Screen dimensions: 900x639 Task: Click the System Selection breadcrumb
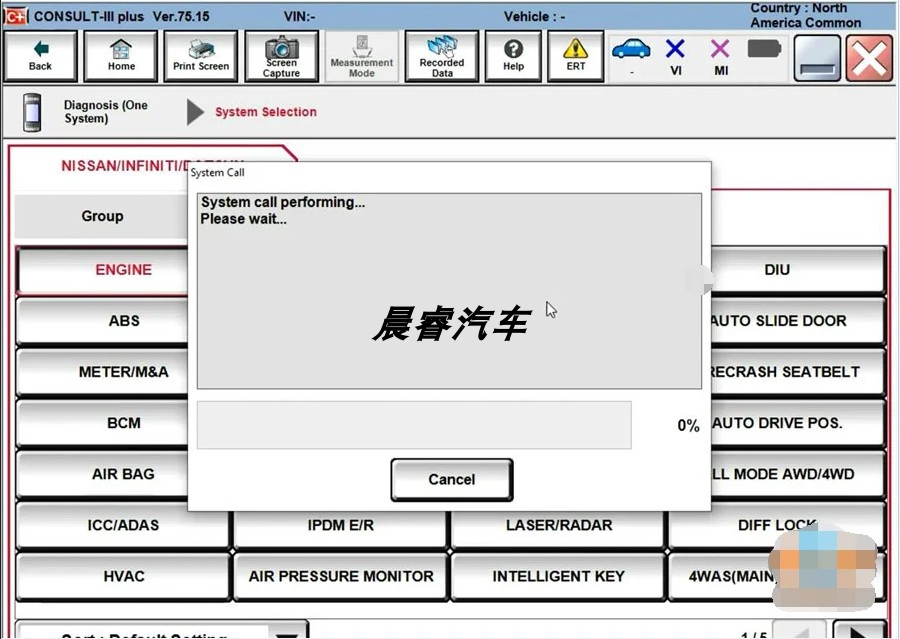(266, 112)
